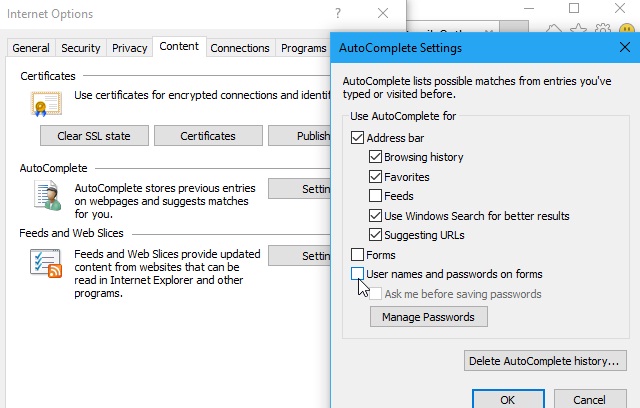Close the AutoComplete Settings dialog
The image size is (640, 408).
624,47
